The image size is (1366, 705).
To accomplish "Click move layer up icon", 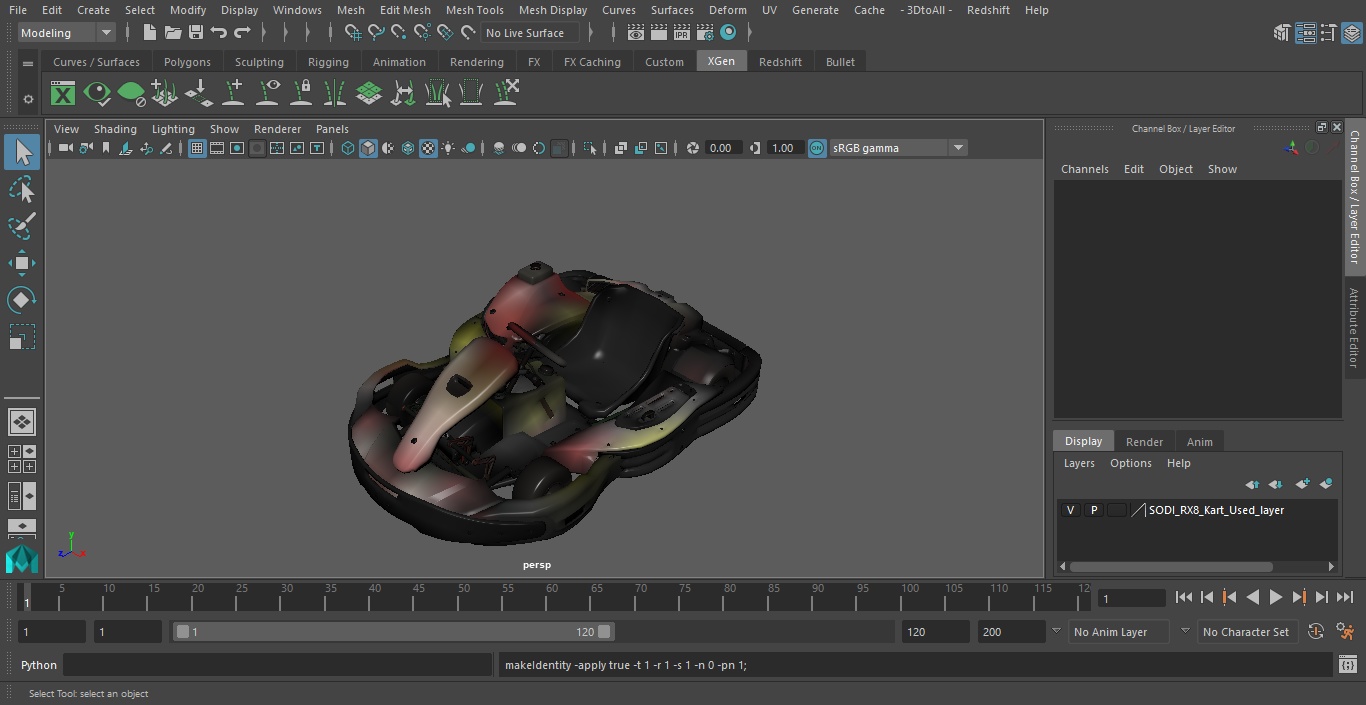I will tap(1252, 484).
